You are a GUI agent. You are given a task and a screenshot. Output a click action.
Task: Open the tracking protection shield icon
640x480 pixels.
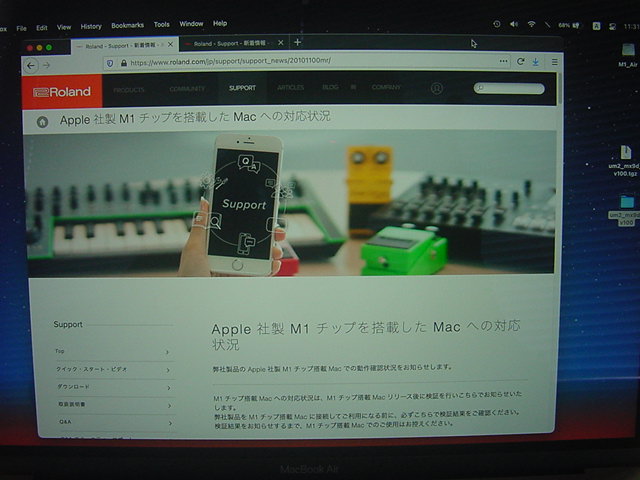click(x=110, y=63)
